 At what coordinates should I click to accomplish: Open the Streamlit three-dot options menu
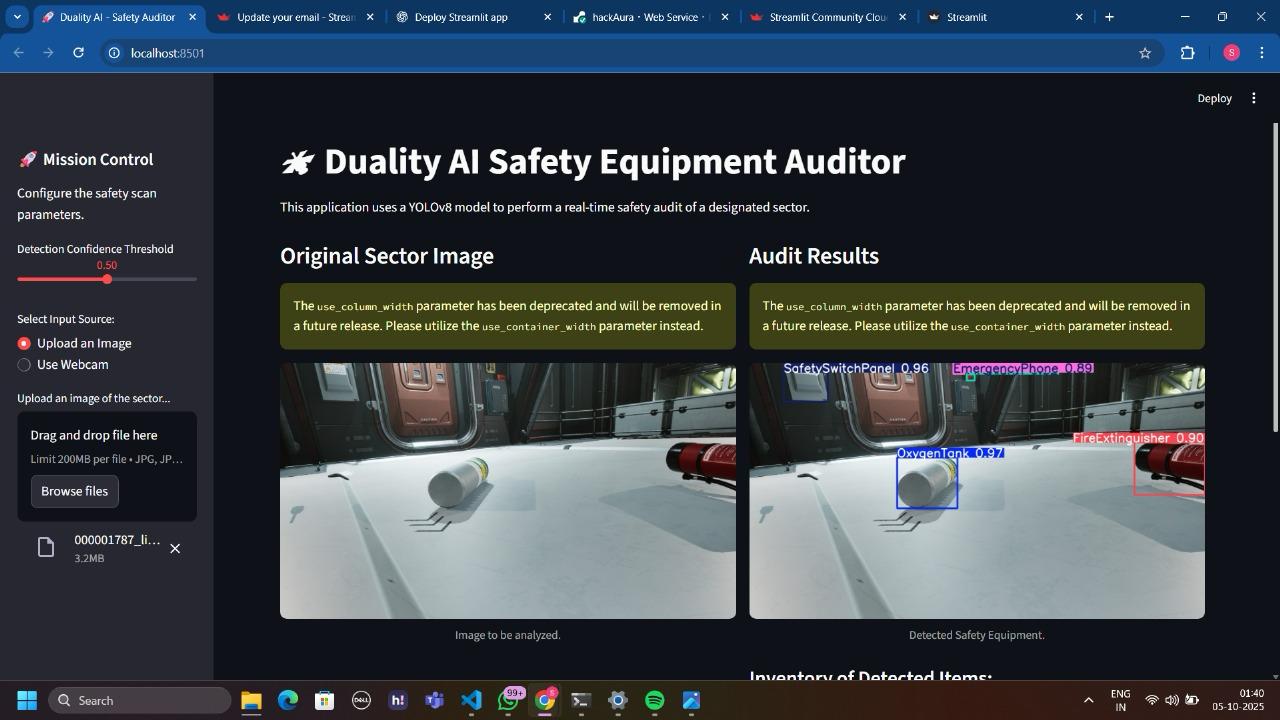click(1253, 98)
